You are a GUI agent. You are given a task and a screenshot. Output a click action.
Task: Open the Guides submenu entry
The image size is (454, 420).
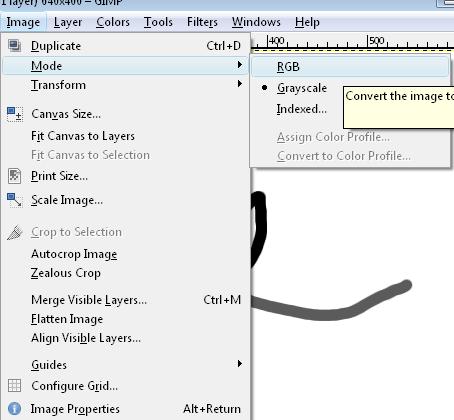(125, 365)
